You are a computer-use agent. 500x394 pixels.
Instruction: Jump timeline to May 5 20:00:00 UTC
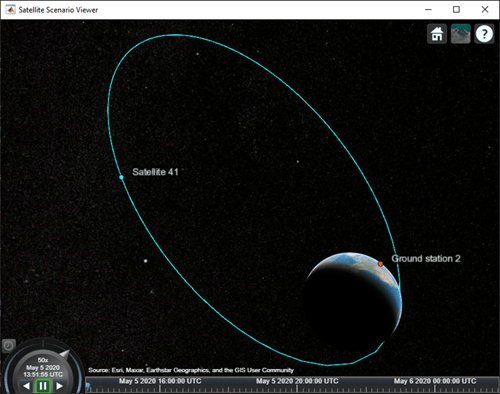pyautogui.click(x=297, y=381)
